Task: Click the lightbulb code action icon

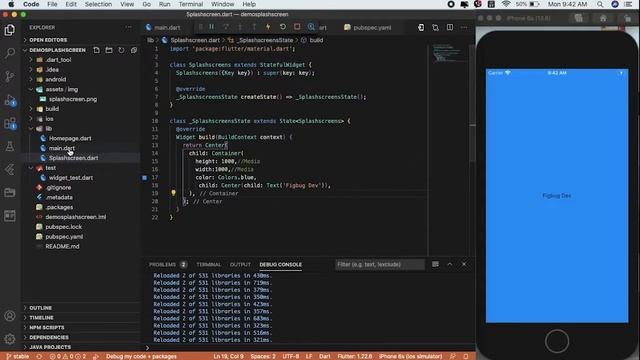Action: click(x=173, y=193)
